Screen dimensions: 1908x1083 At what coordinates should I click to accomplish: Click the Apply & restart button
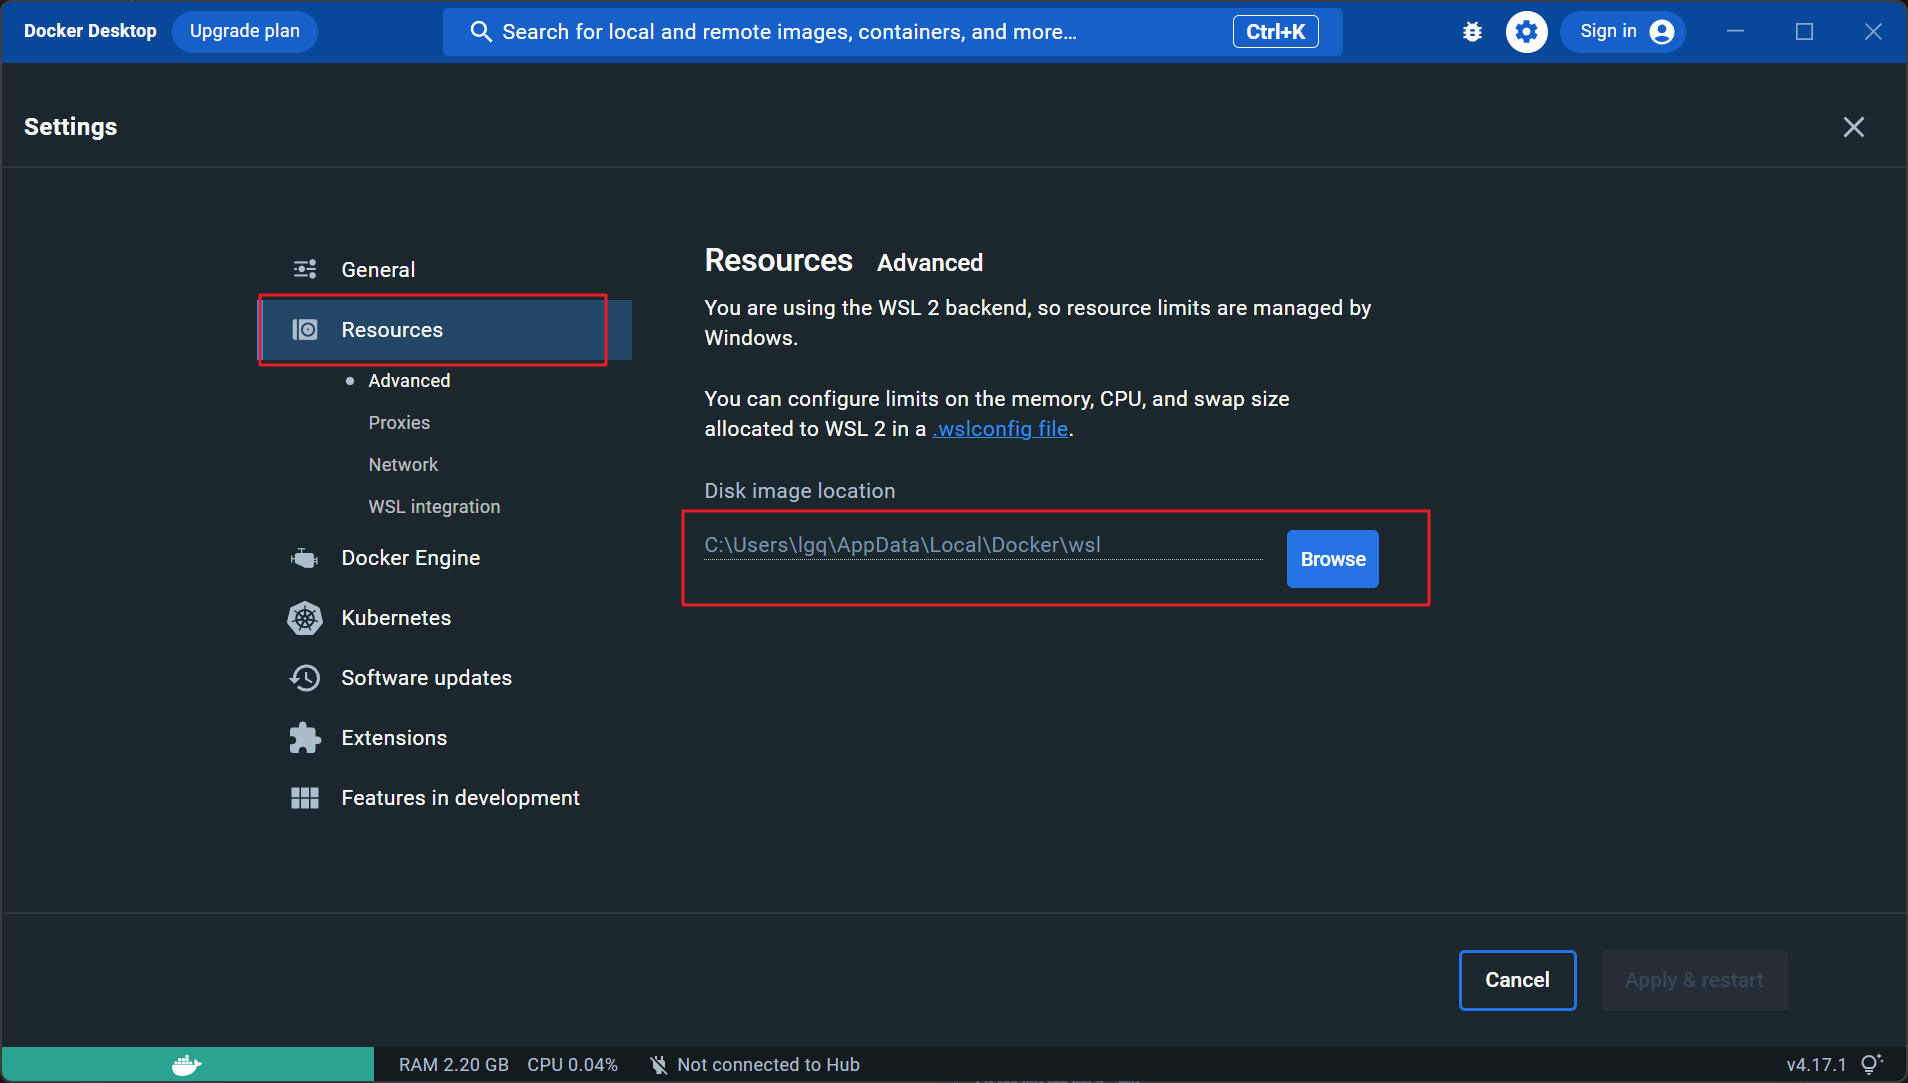1694,980
